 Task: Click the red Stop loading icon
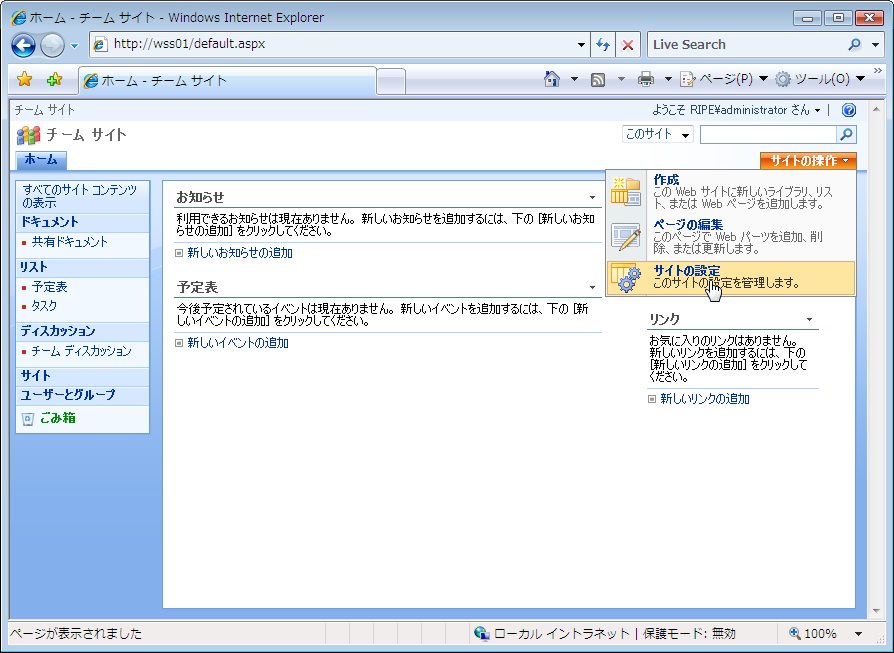pyautogui.click(x=628, y=44)
